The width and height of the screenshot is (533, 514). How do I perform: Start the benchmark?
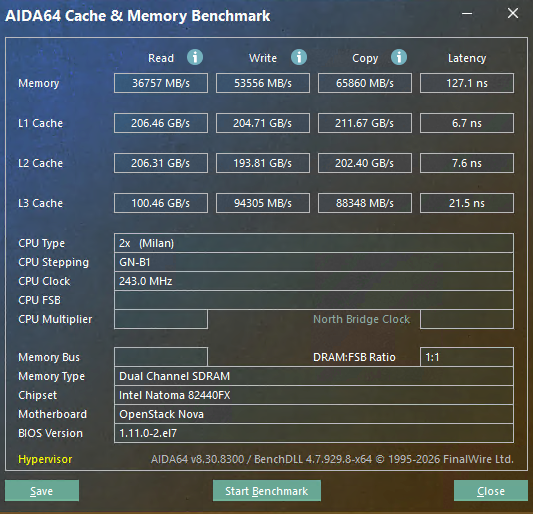[267, 491]
